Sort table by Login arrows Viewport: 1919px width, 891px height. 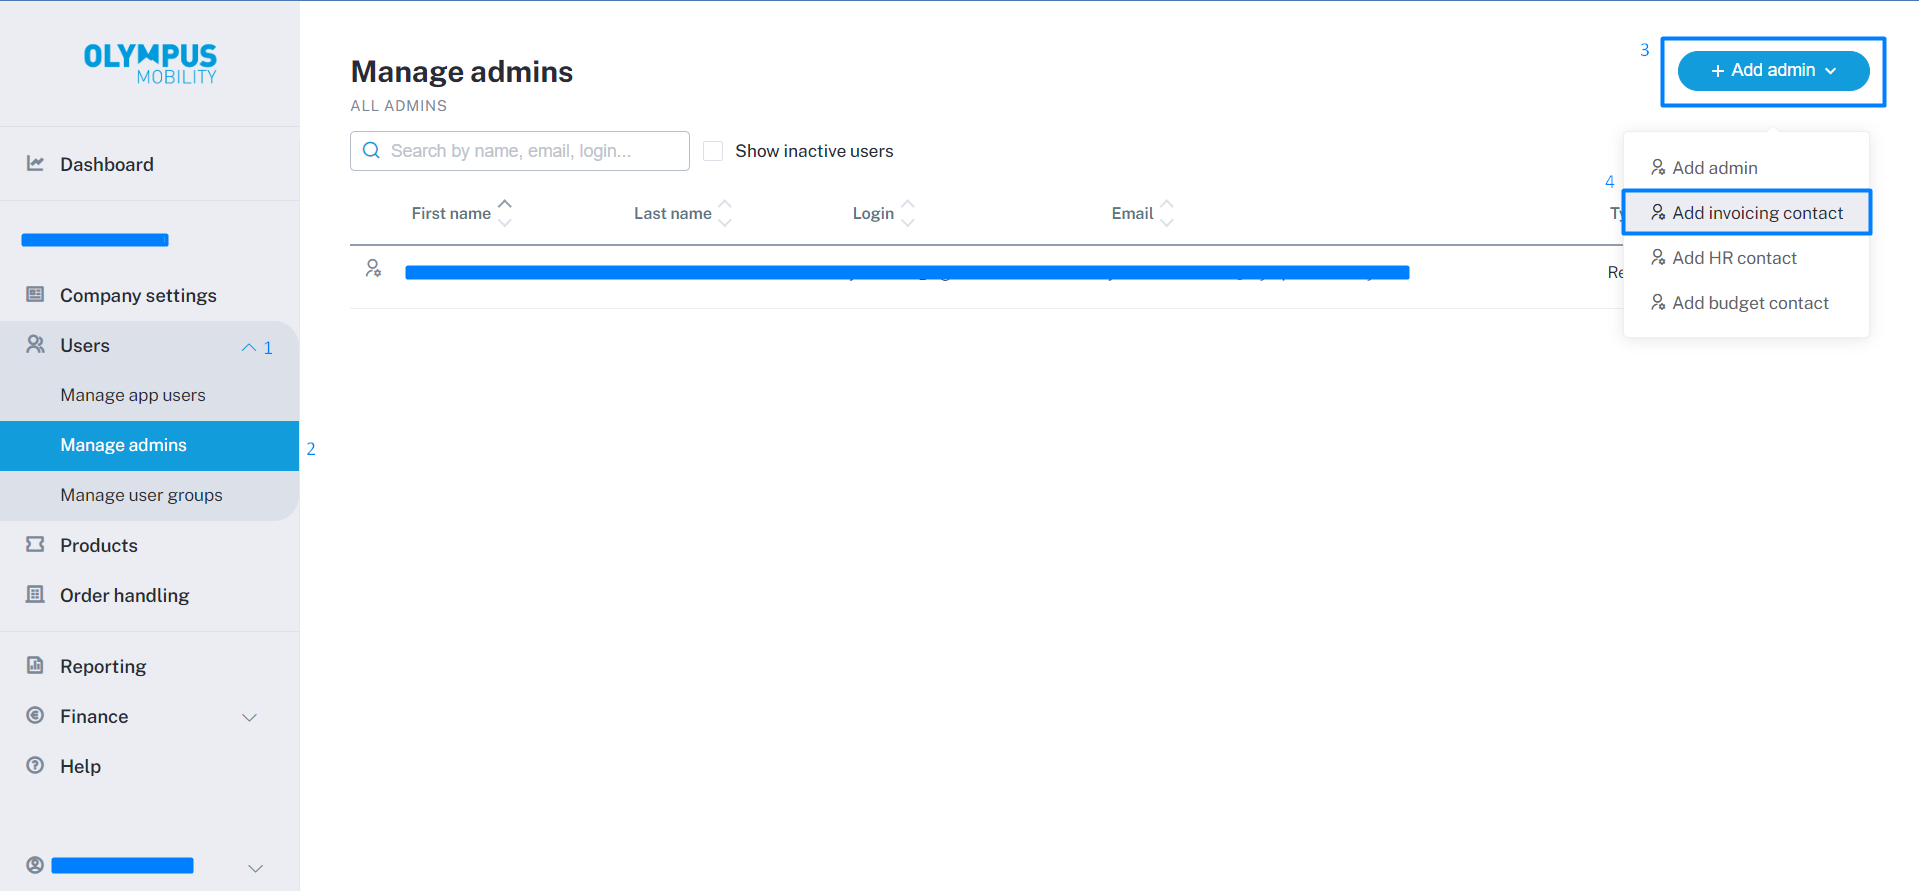[x=908, y=213]
